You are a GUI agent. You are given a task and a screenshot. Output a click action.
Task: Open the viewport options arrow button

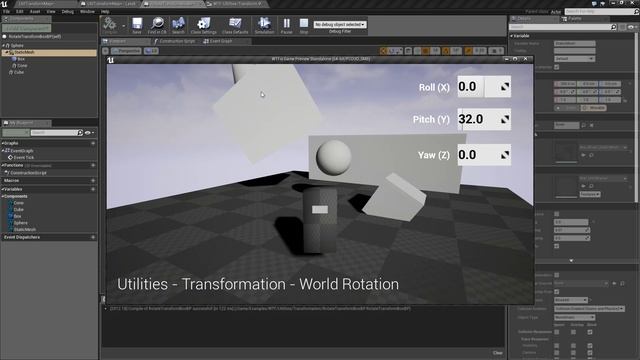click(105, 51)
